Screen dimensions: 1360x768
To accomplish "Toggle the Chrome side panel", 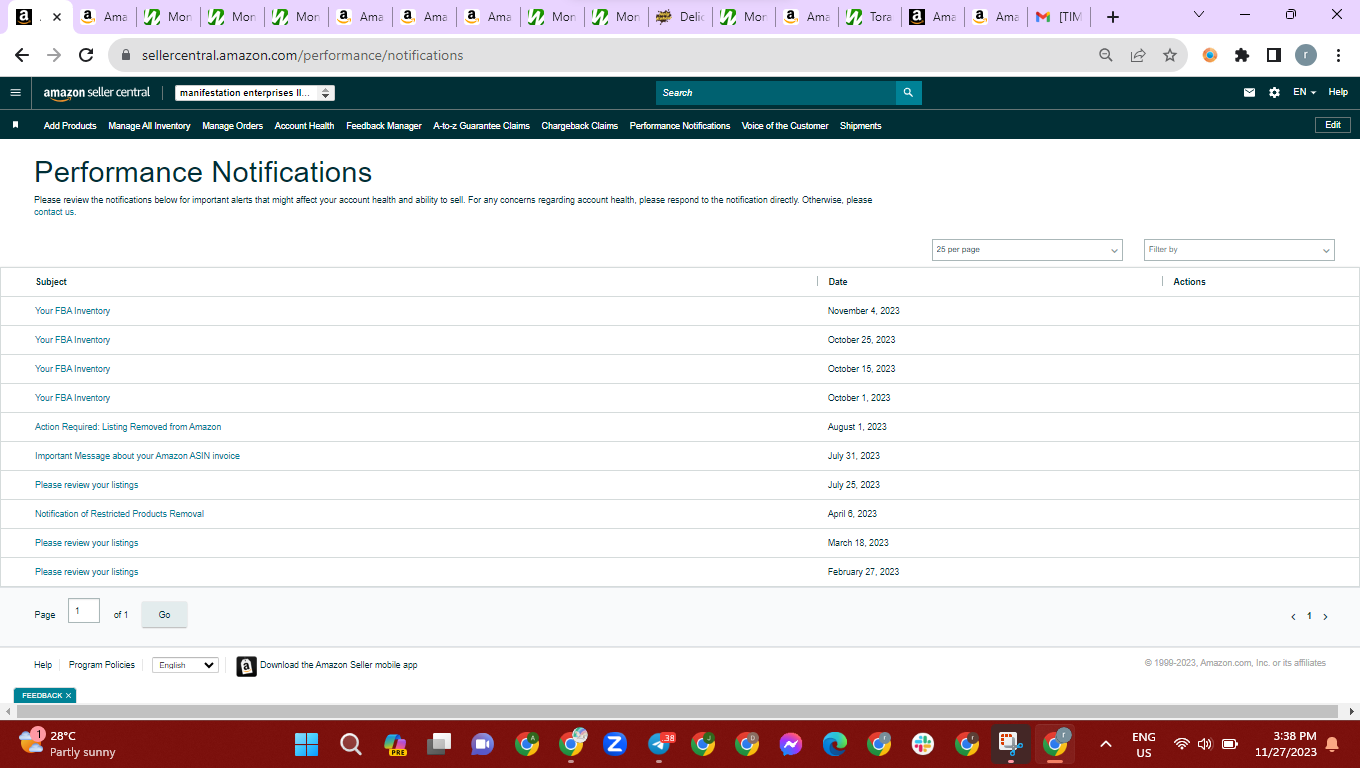I will tap(1274, 56).
